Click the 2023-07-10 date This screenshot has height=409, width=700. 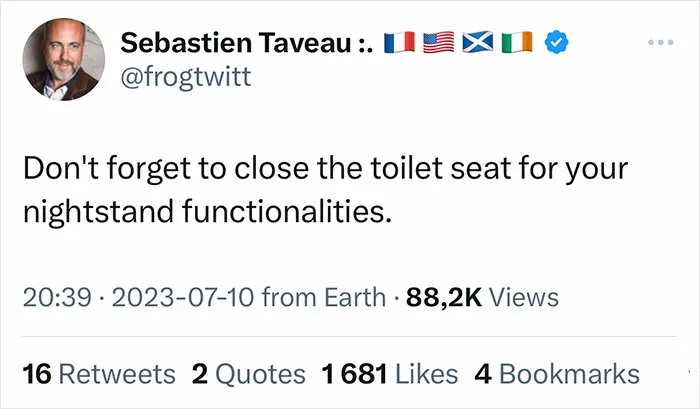183,297
